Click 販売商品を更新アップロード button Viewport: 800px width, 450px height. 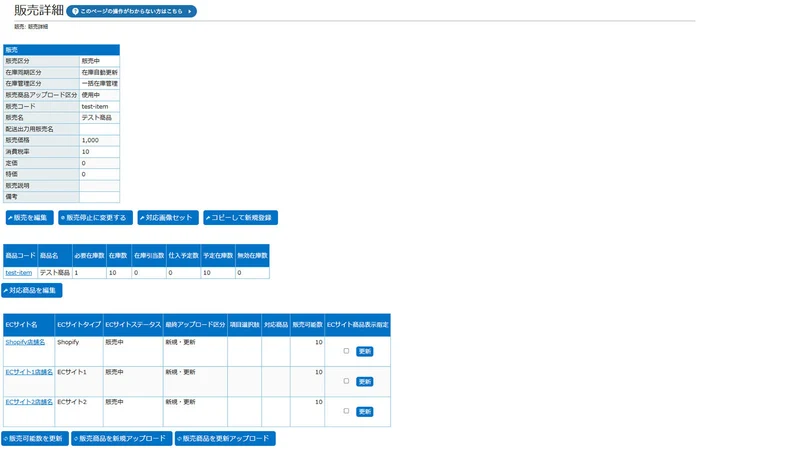click(x=225, y=439)
